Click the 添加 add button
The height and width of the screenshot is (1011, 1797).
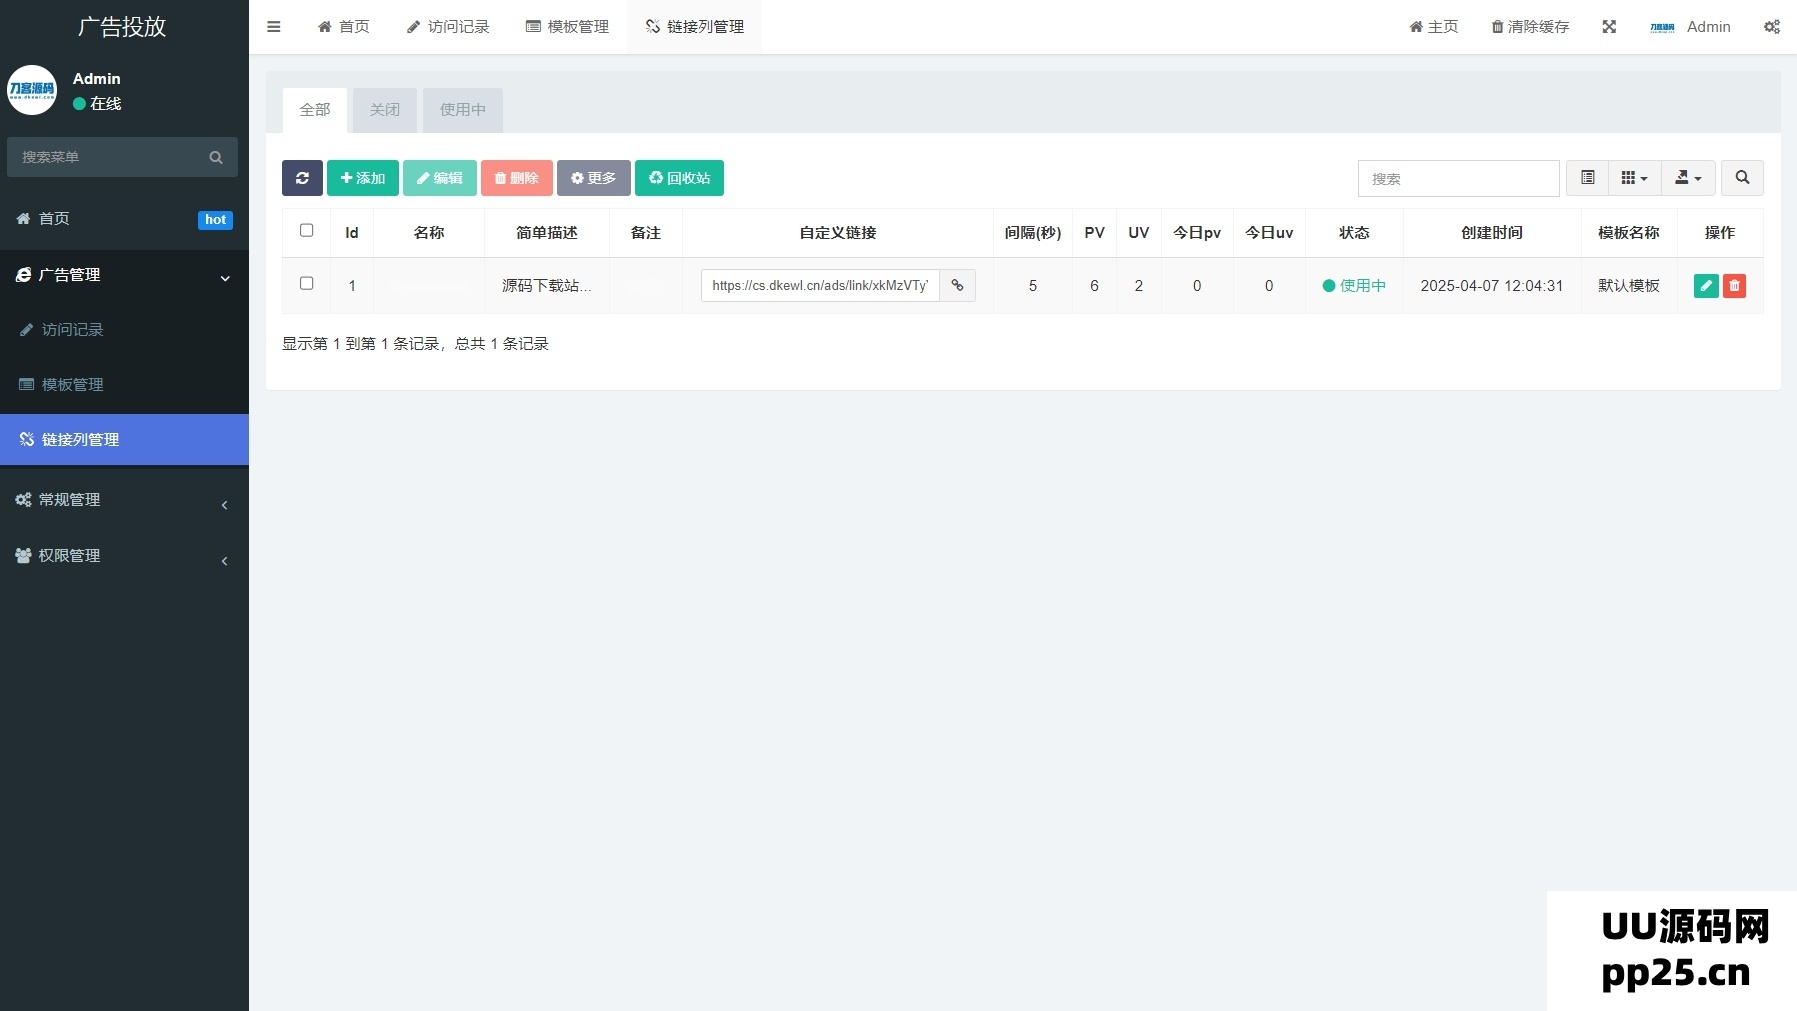[x=362, y=178]
